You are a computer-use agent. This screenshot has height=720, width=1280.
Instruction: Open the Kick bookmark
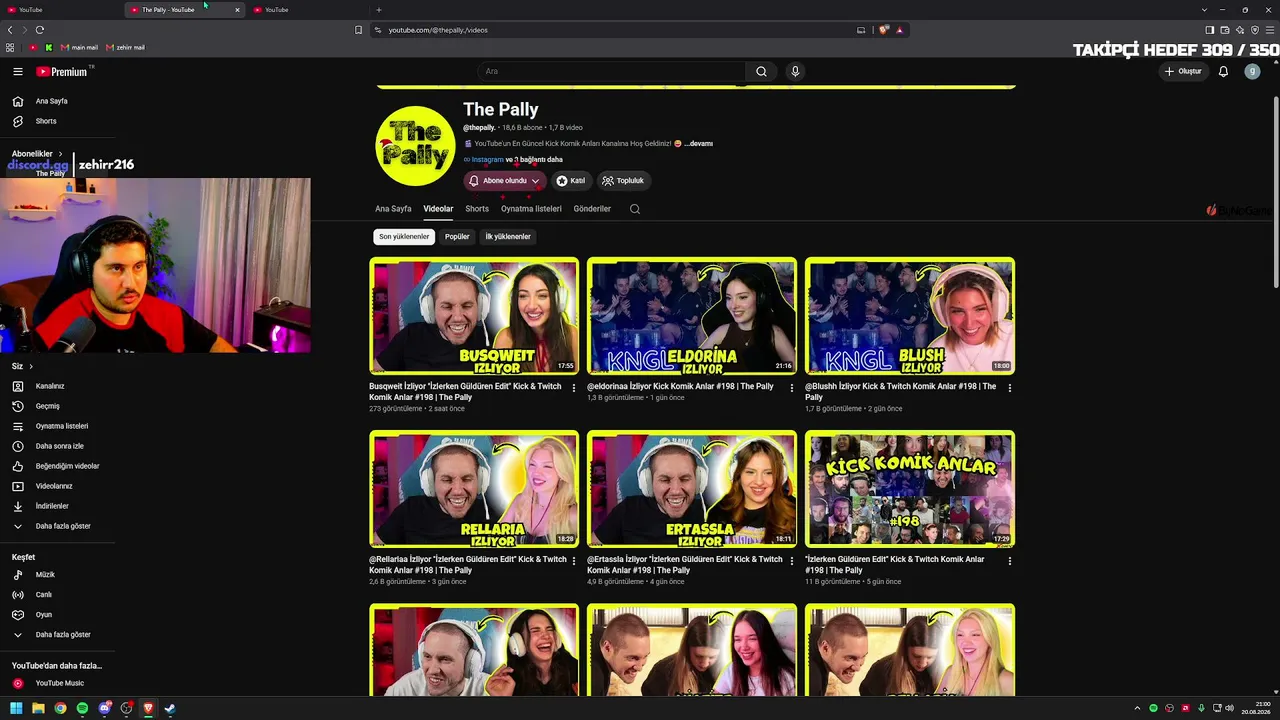coord(48,47)
